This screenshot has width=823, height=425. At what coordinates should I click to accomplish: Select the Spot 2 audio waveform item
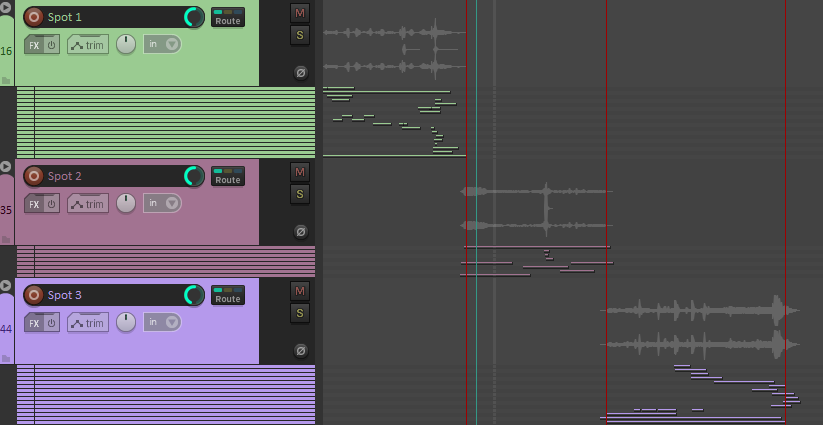536,209
